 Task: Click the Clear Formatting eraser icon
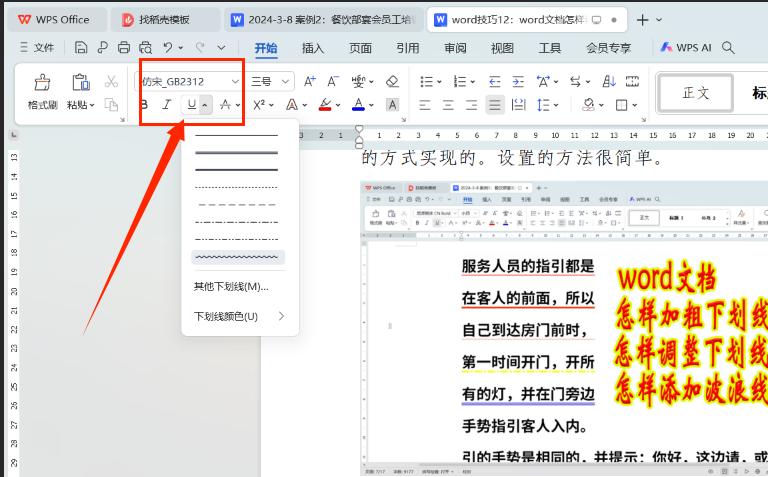tap(392, 82)
